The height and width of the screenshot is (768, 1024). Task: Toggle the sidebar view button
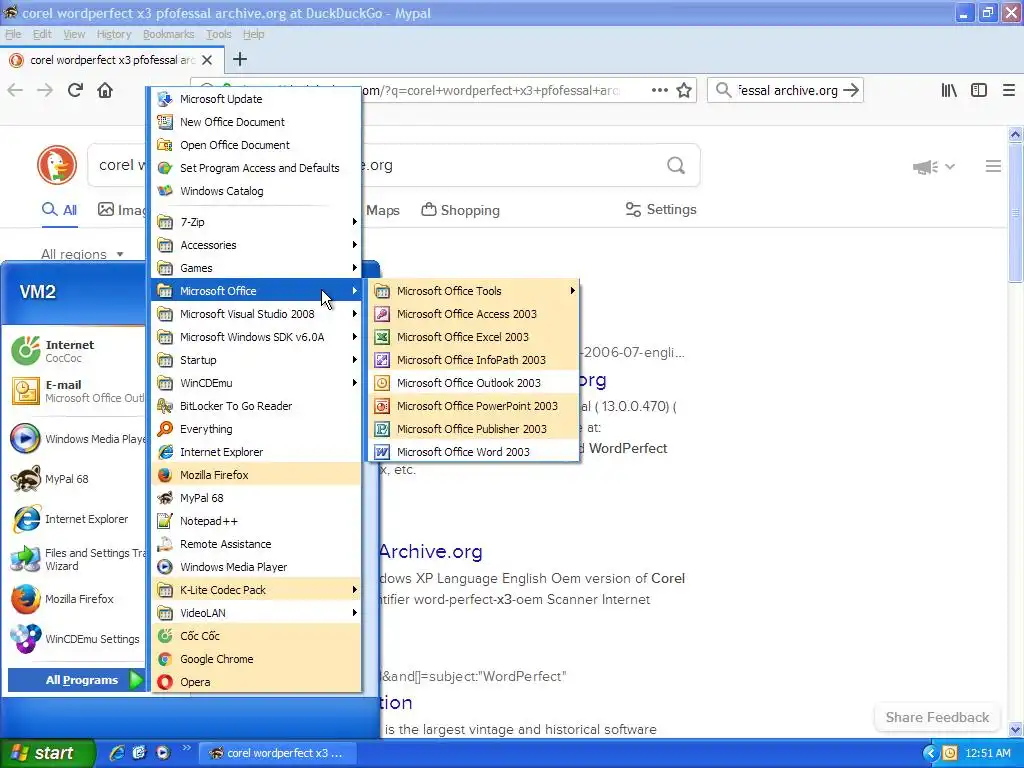point(979,90)
